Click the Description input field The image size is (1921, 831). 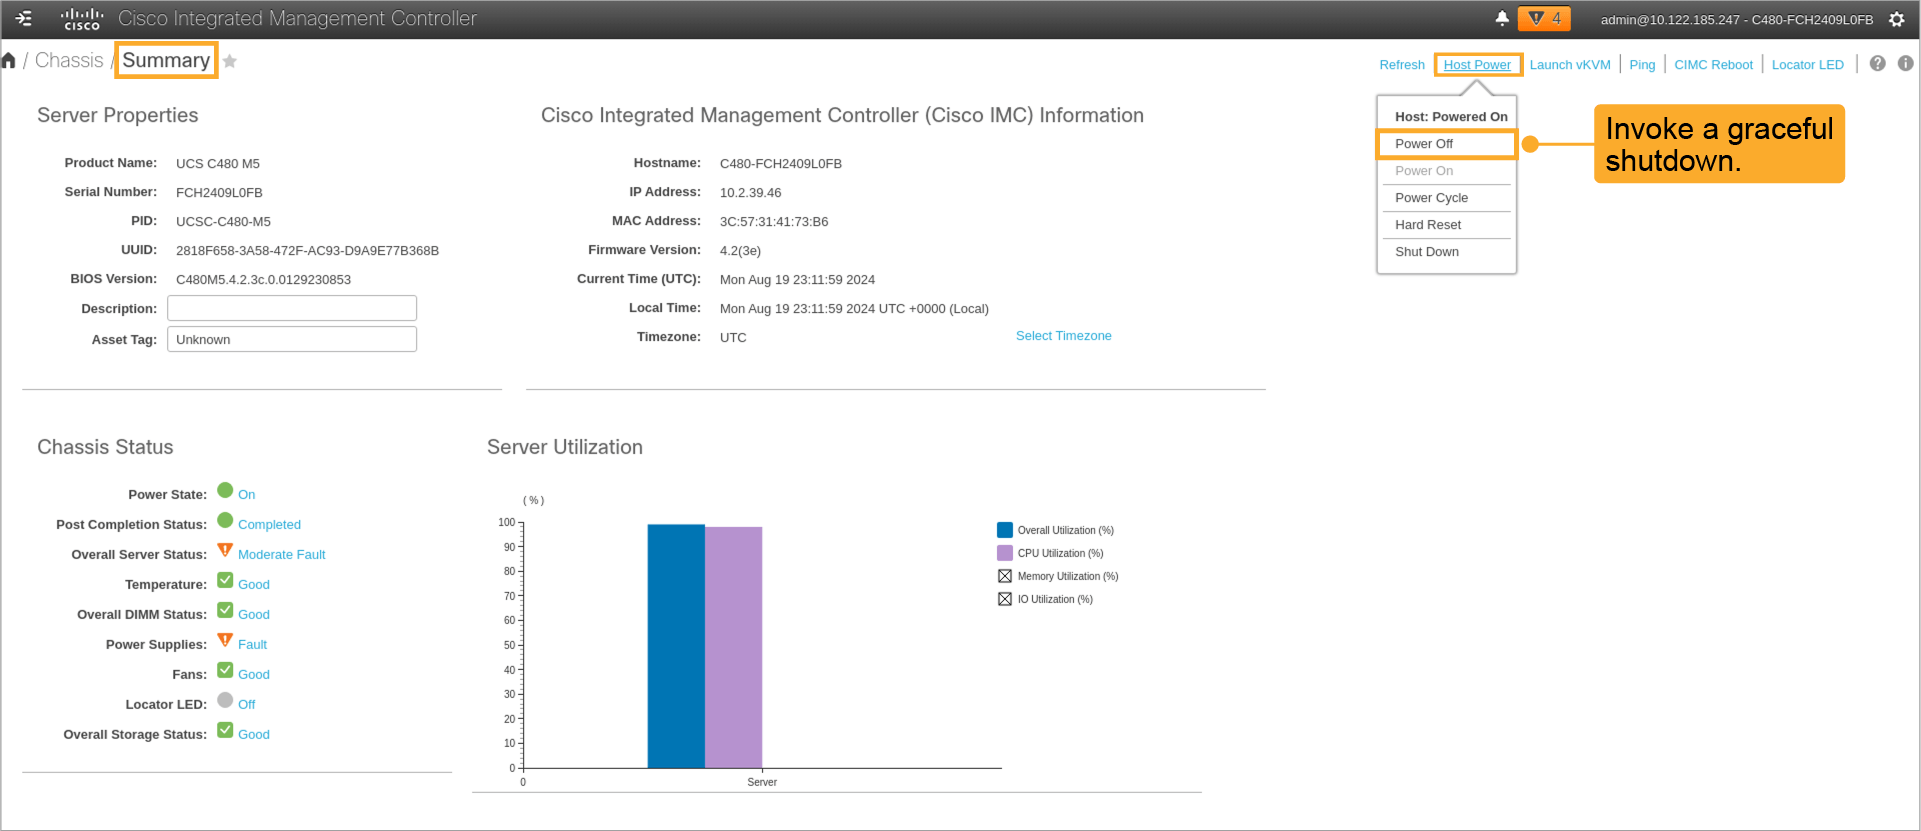[x=292, y=308]
